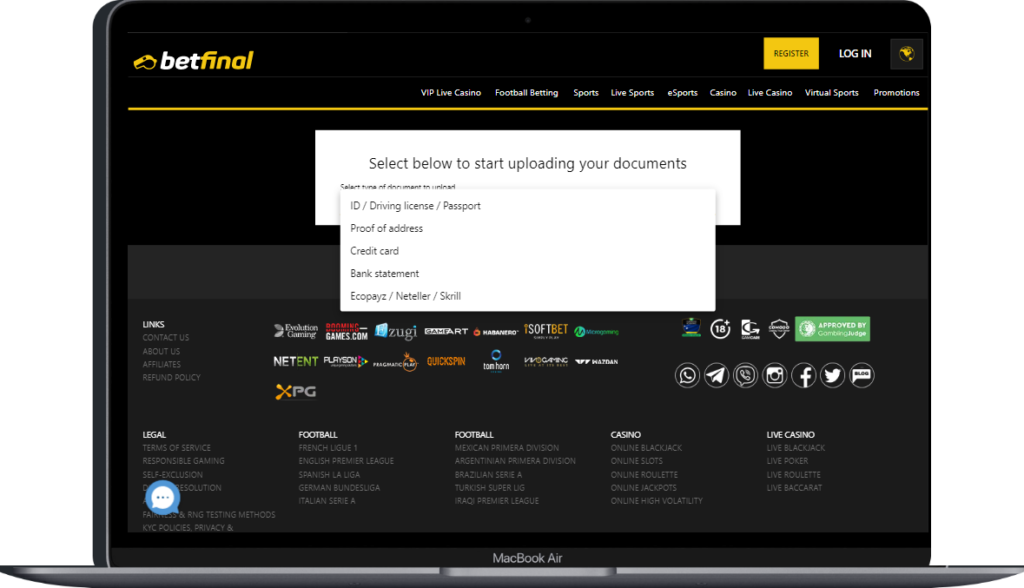Open the Telegram social icon
1024x588 pixels.
716,375
